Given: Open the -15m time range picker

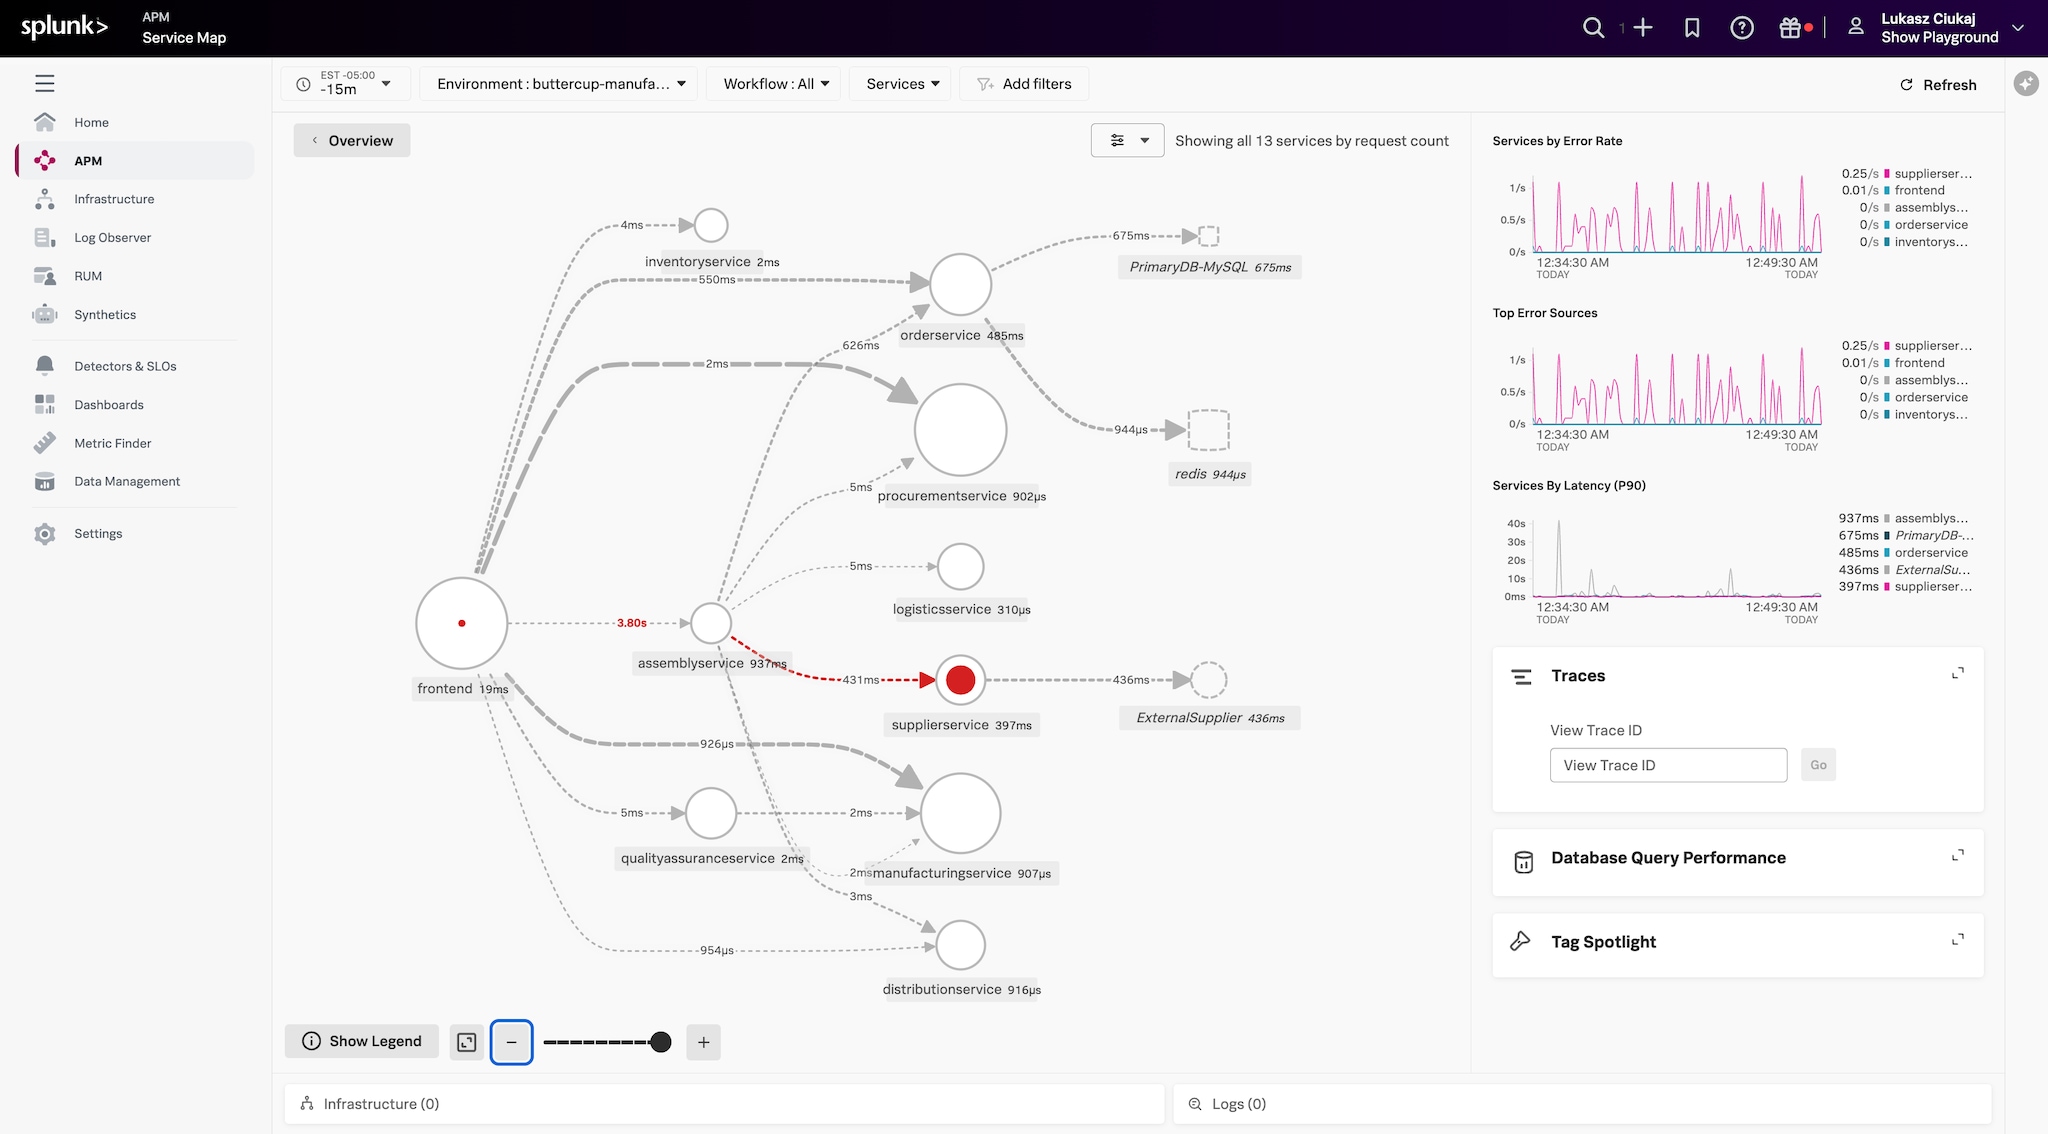Looking at the screenshot, I should point(346,84).
